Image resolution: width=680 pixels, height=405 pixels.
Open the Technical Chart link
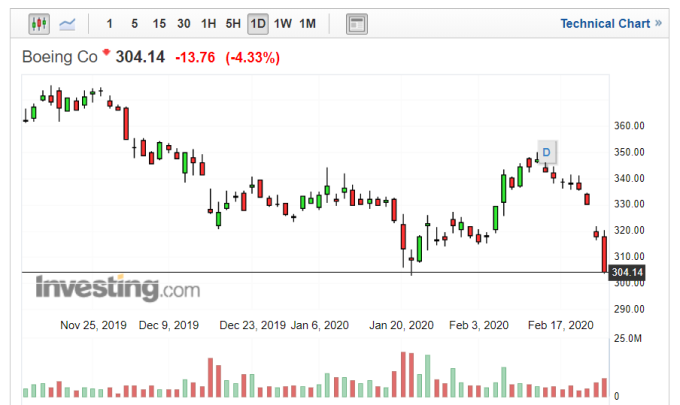[611, 23]
